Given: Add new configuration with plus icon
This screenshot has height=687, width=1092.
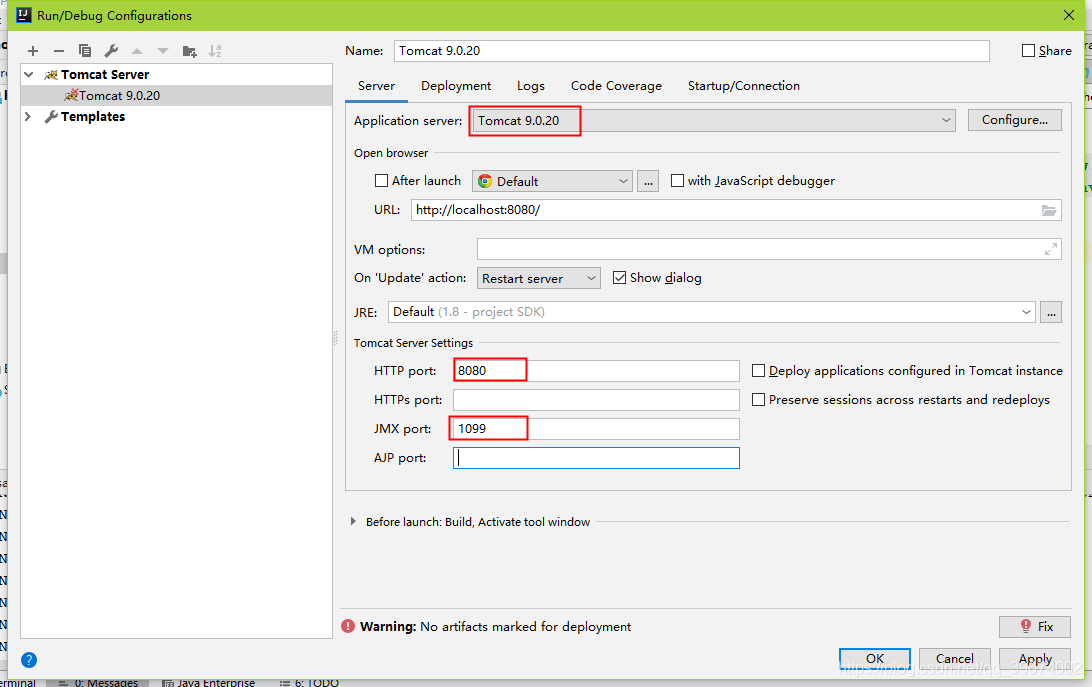Looking at the screenshot, I should (33, 51).
